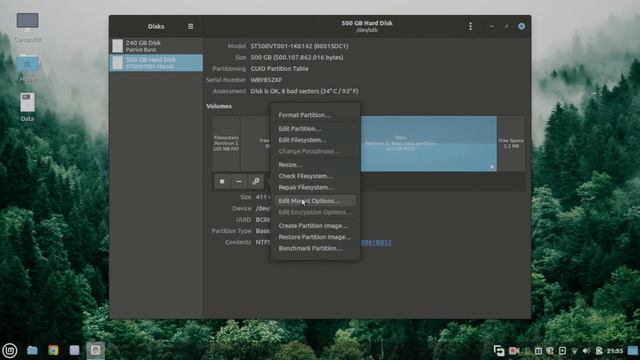
Task: Open purple app icon in taskbar
Action: [74, 350]
